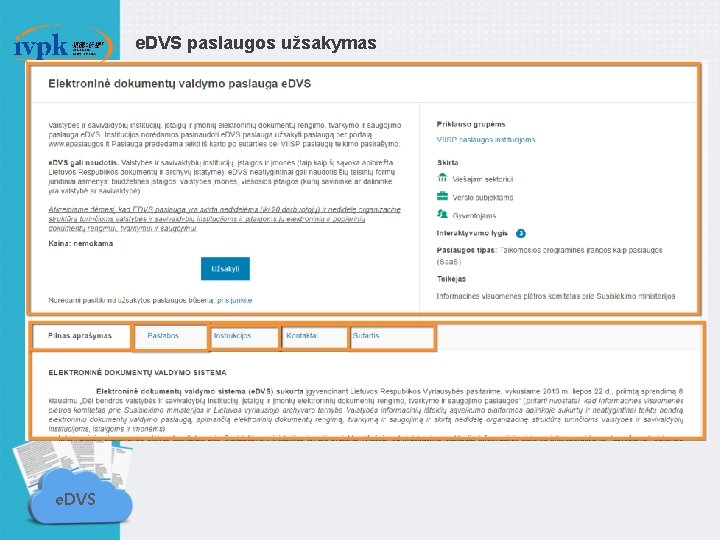Click the blue Užsakyti button
The height and width of the screenshot is (540, 720).
(x=225, y=269)
